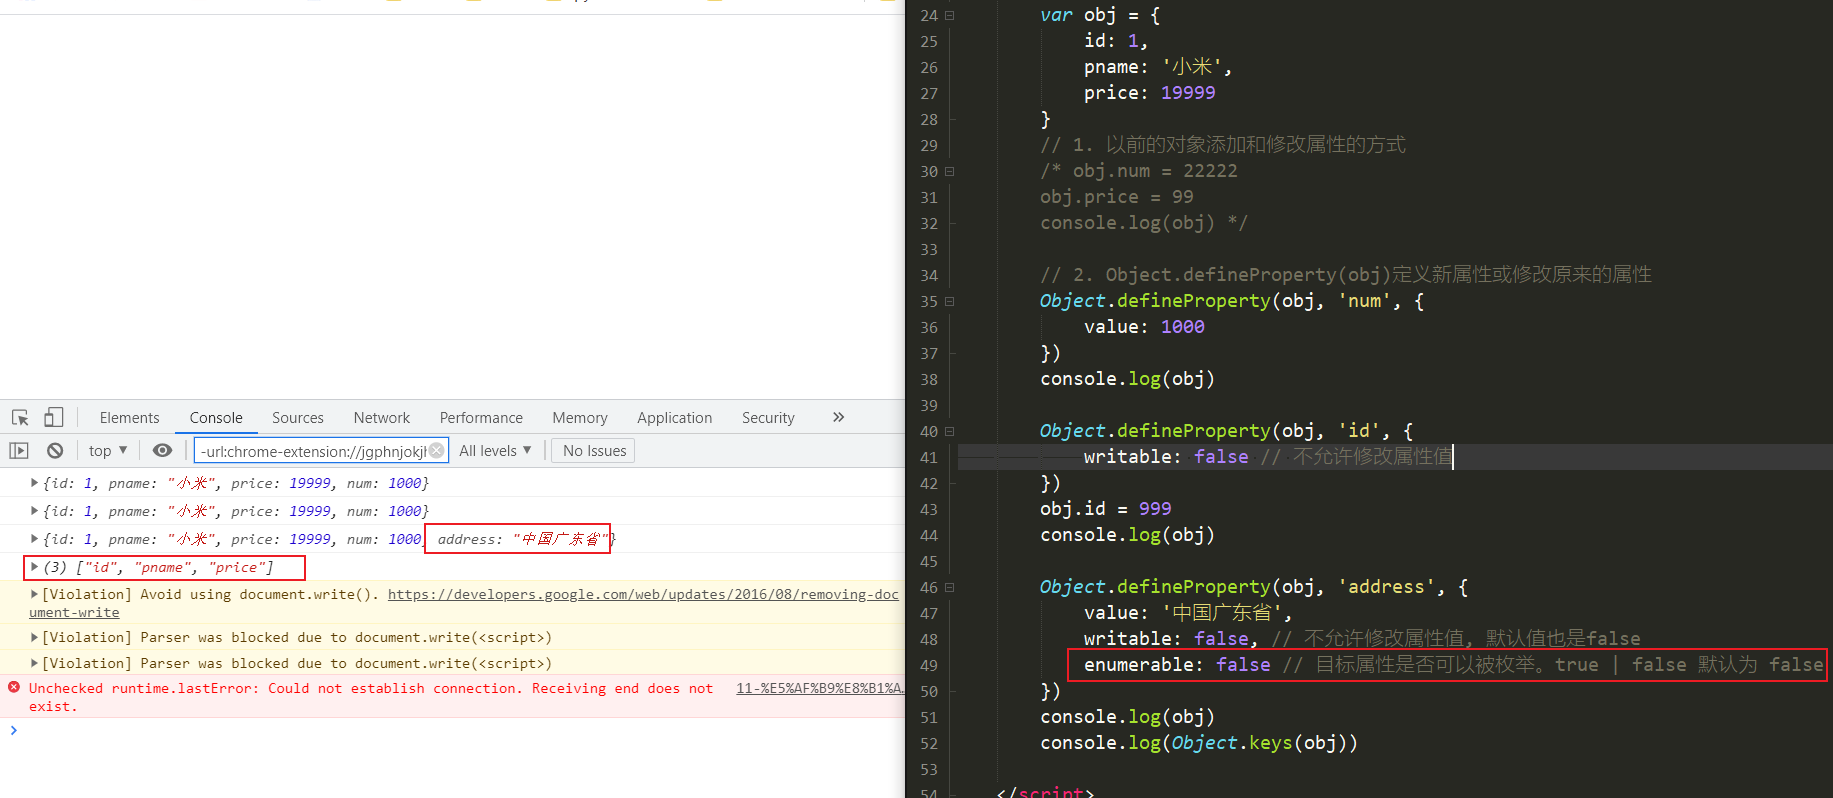Click the 'enumerable: false' code on line 49
This screenshot has height=798, width=1833.
coord(1177,665)
